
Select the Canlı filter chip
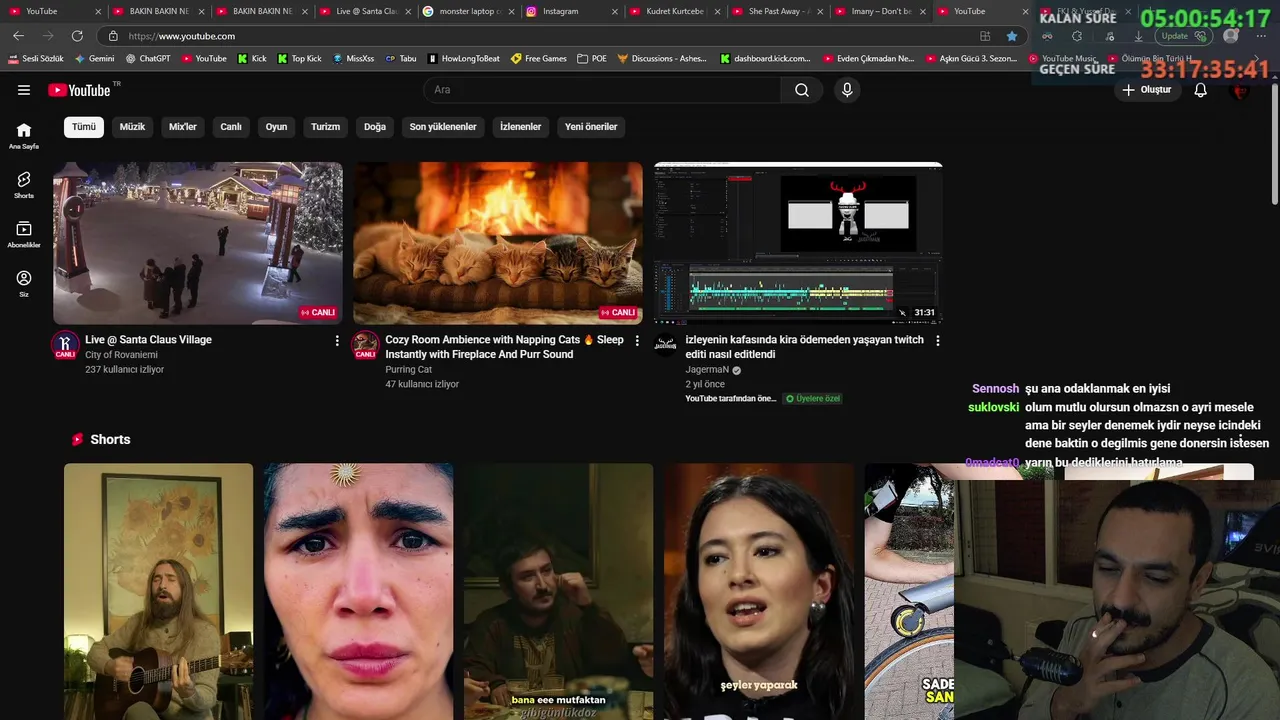coord(231,127)
